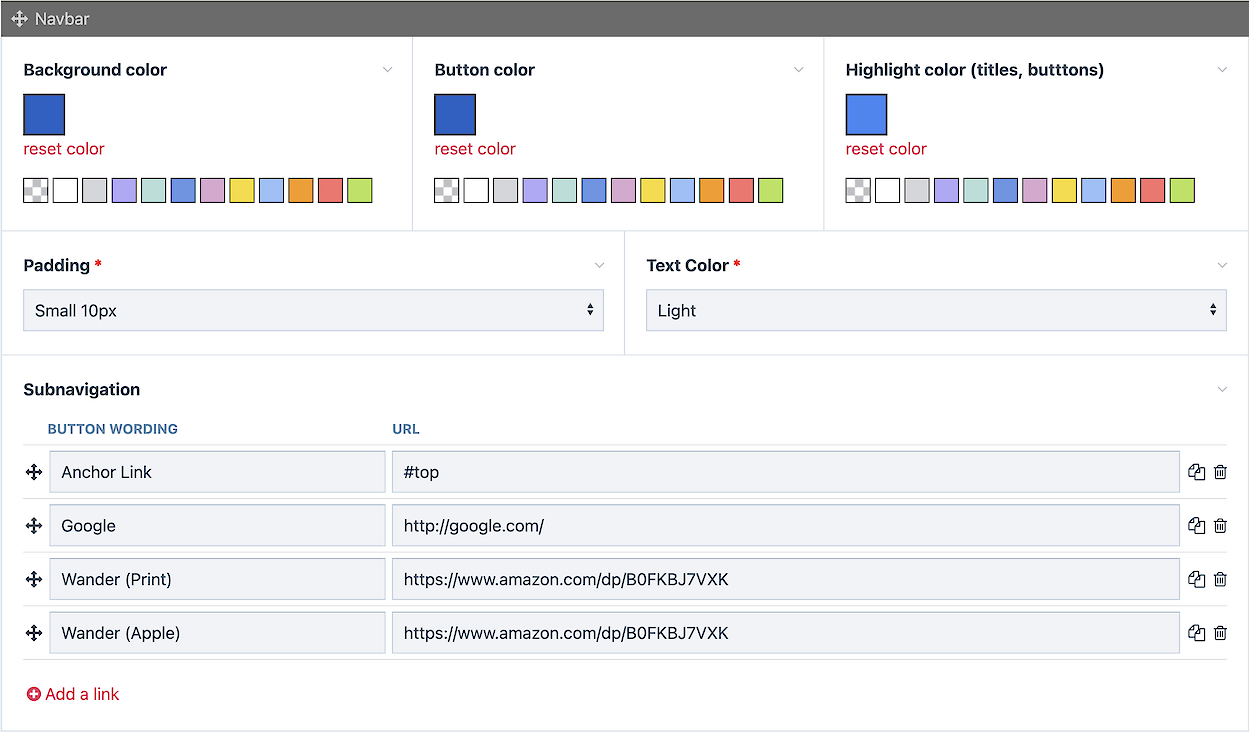The height and width of the screenshot is (732, 1249).
Task: Click drag handle for Anchor Link row
Action: click(34, 472)
